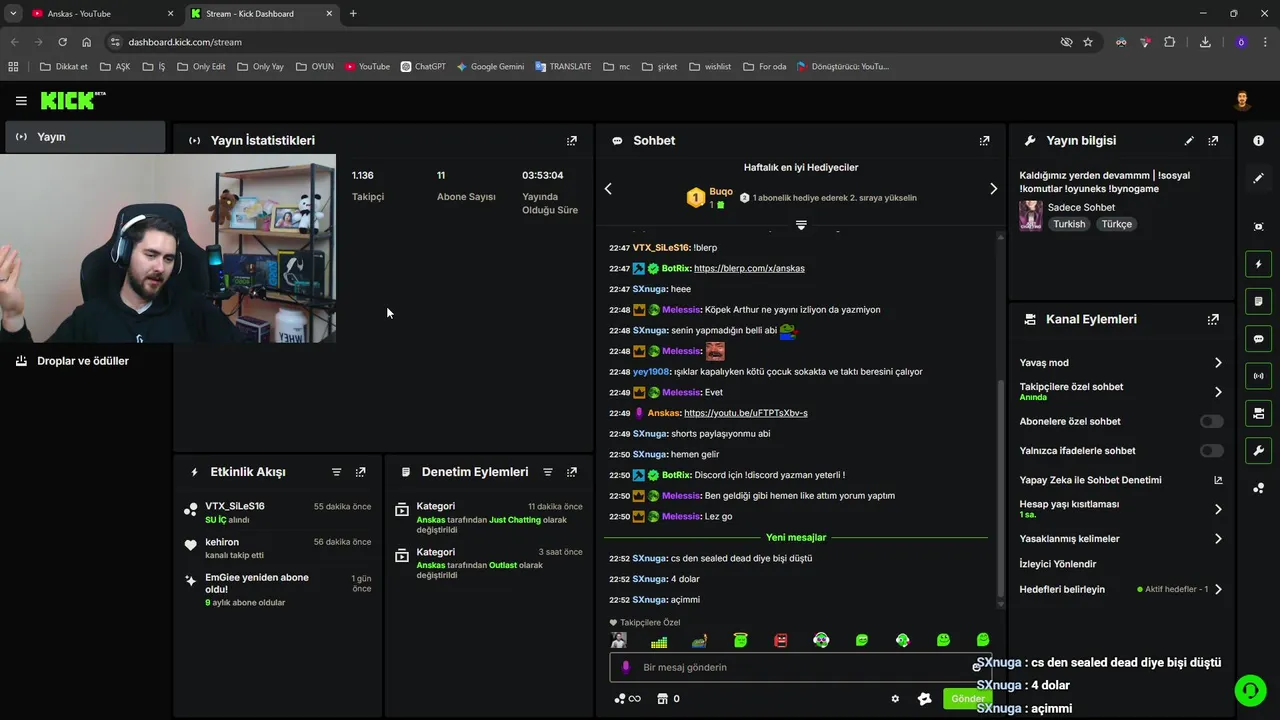
Task: Click the channel points infinity icon
Action: (627, 699)
